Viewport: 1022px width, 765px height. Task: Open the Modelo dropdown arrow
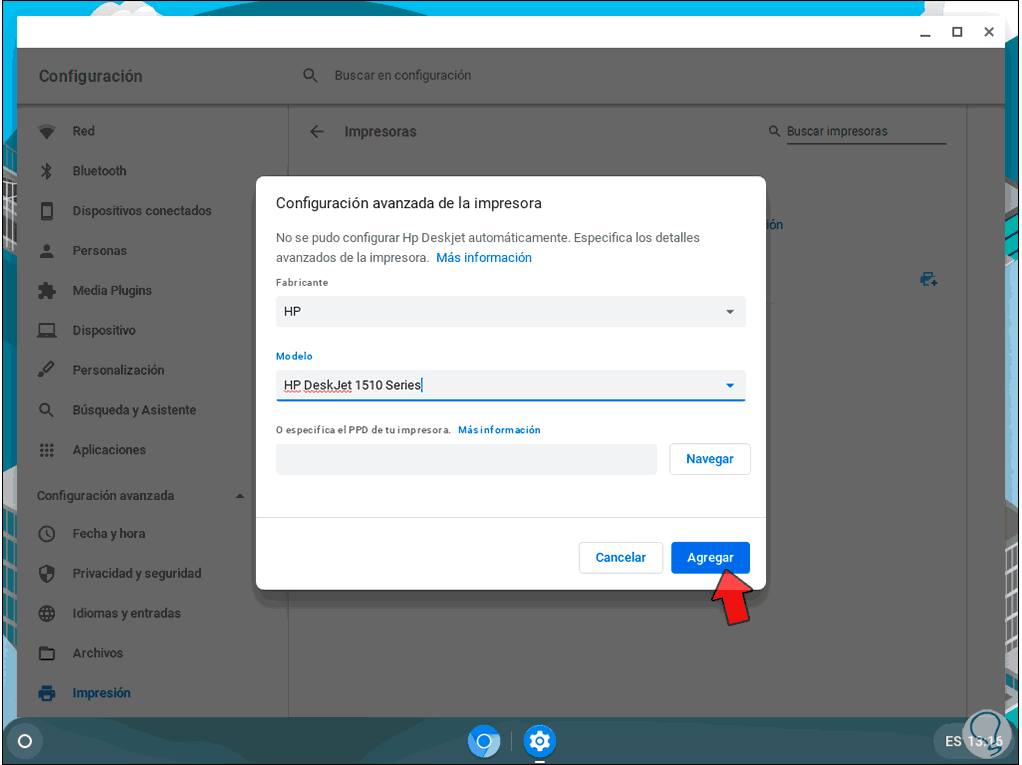730,386
